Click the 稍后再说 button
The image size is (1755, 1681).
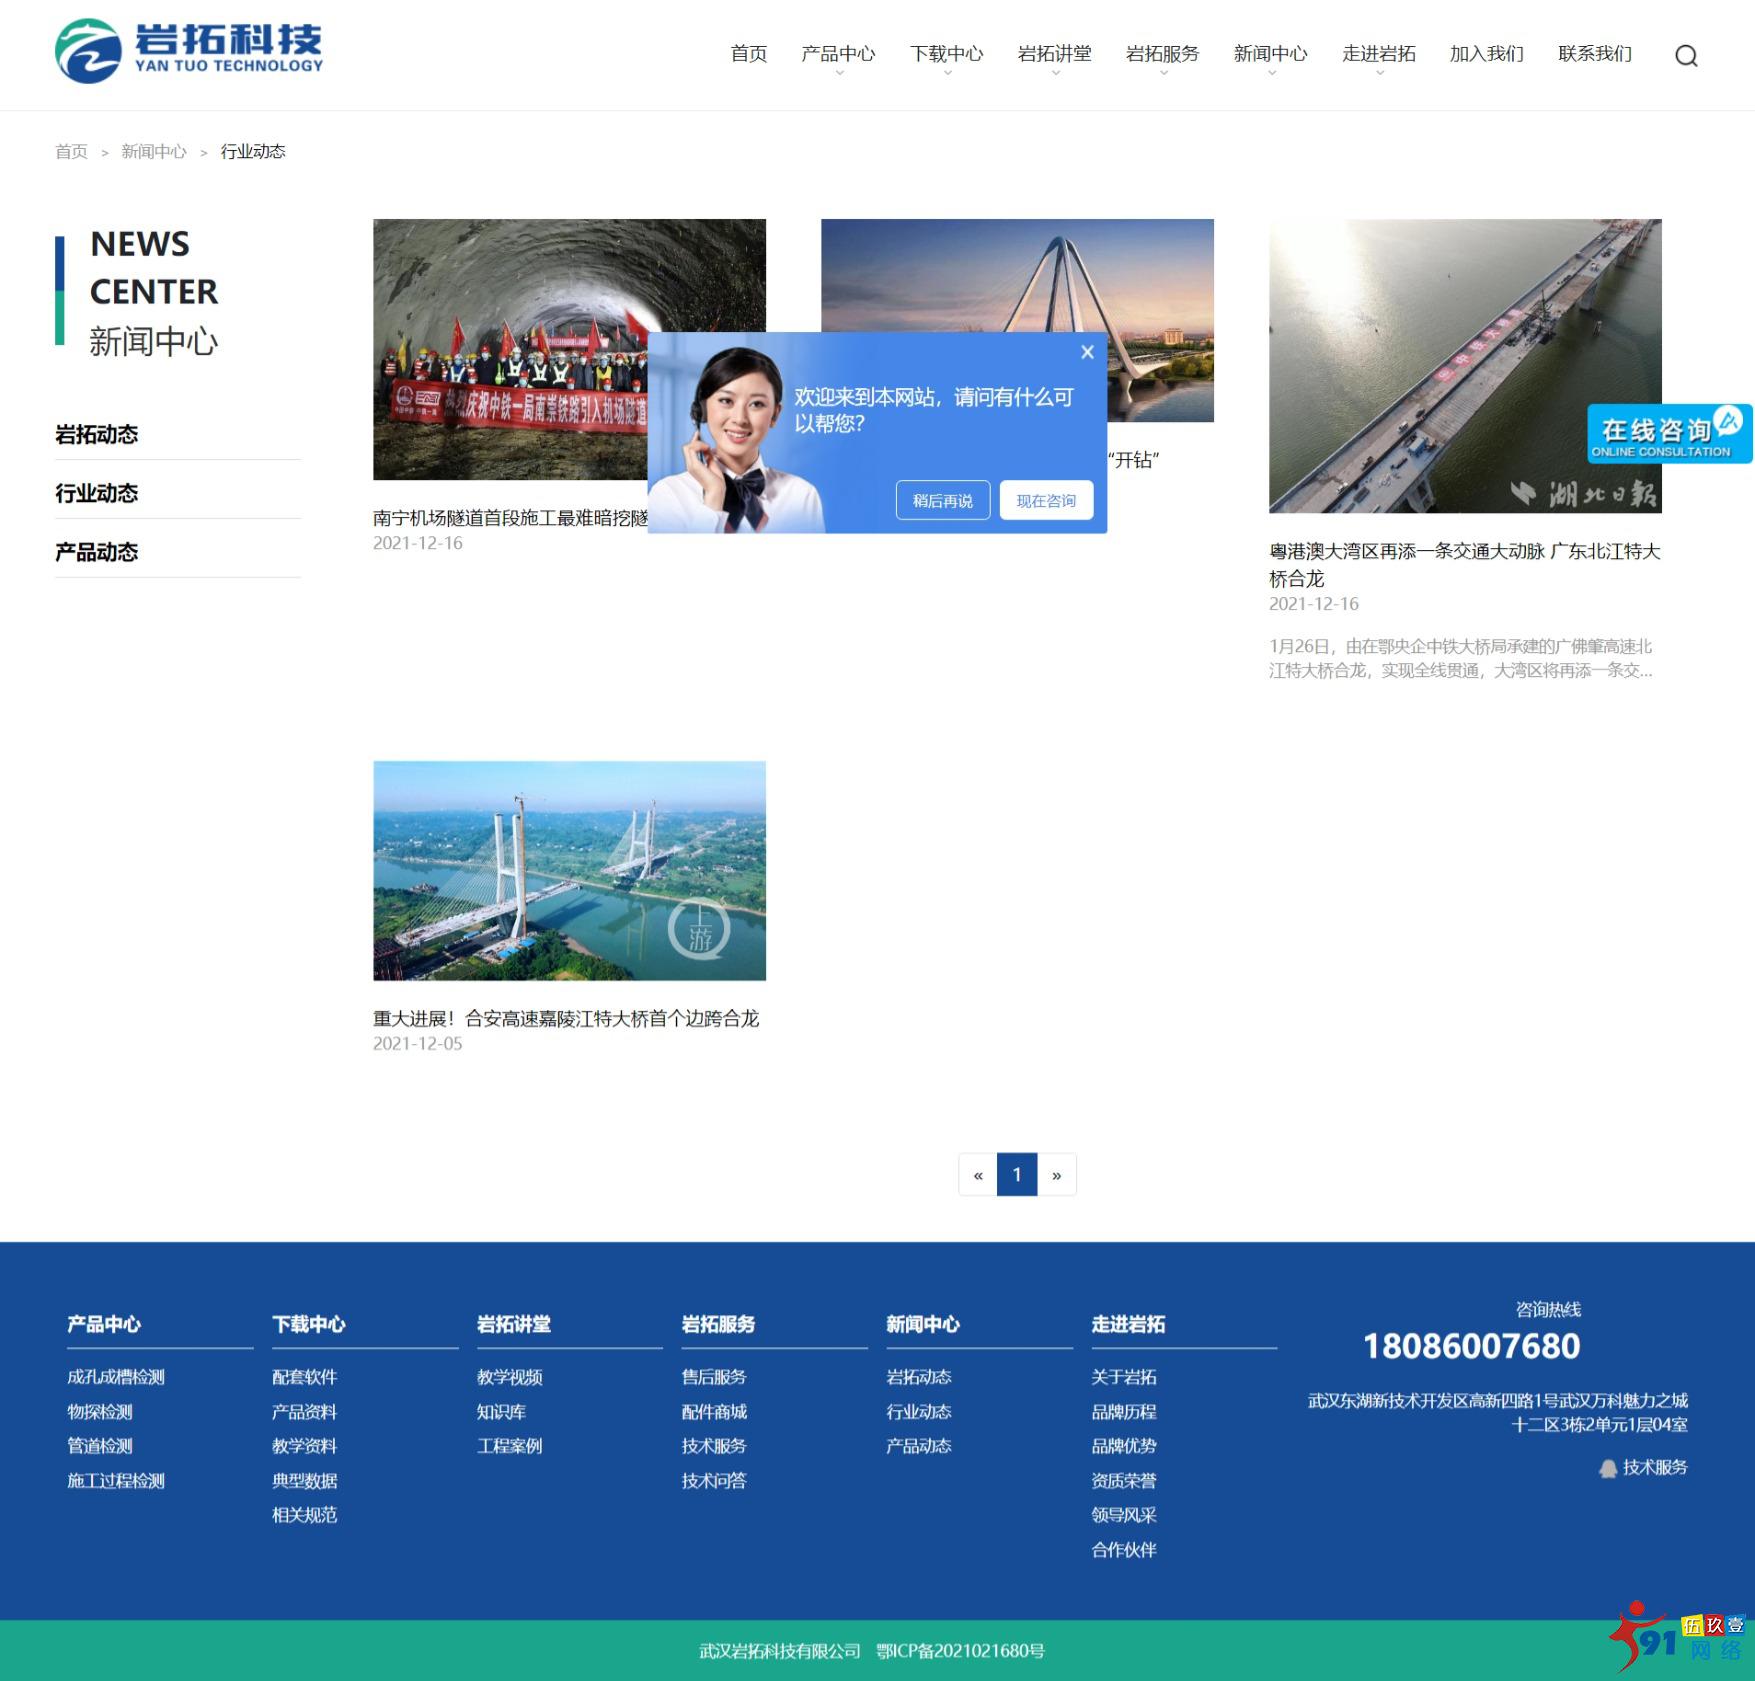(941, 500)
